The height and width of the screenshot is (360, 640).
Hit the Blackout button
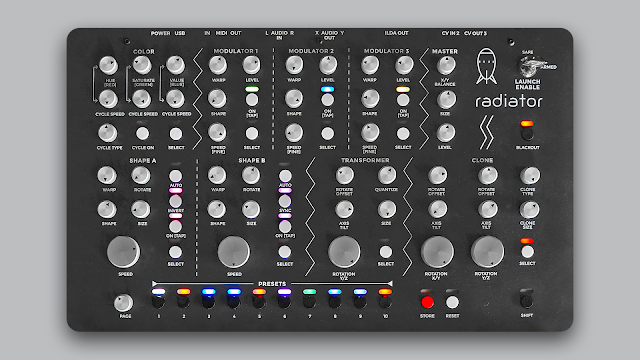(527, 134)
